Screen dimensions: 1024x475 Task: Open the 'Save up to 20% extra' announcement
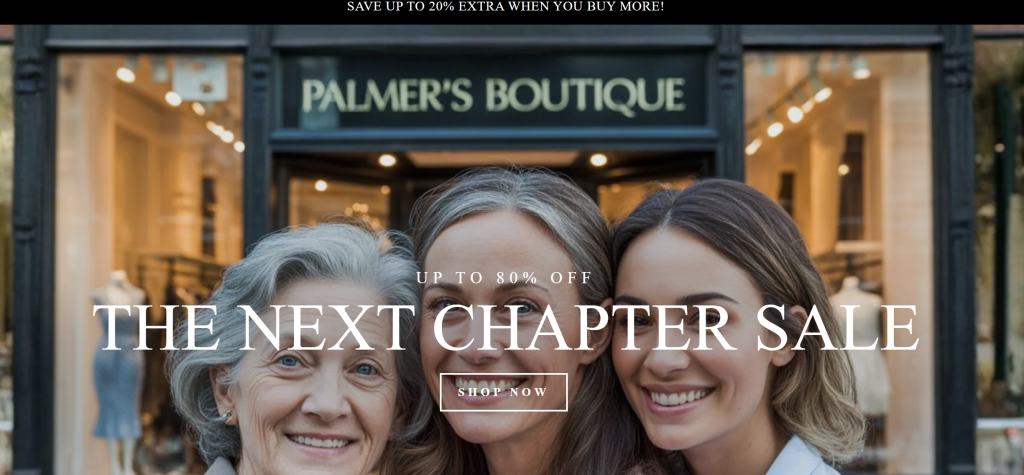(x=505, y=7)
